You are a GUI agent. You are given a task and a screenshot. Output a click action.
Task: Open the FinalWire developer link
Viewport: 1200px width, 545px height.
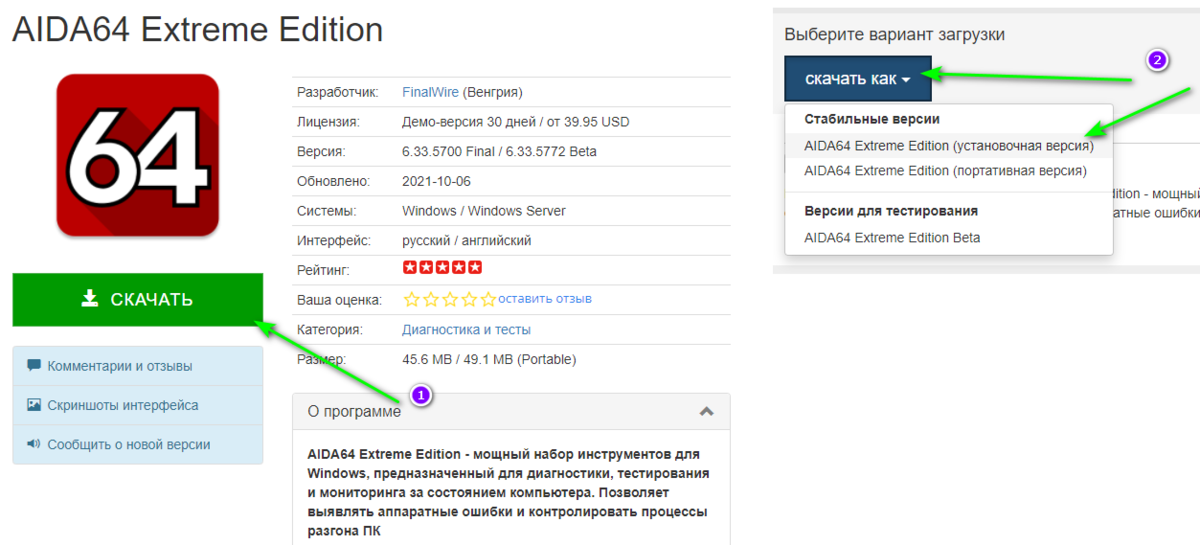click(x=430, y=92)
